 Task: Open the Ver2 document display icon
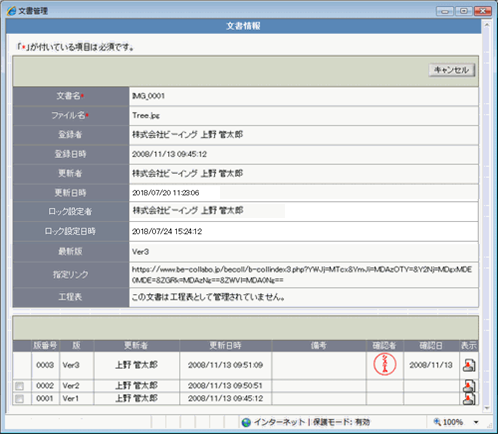469,386
